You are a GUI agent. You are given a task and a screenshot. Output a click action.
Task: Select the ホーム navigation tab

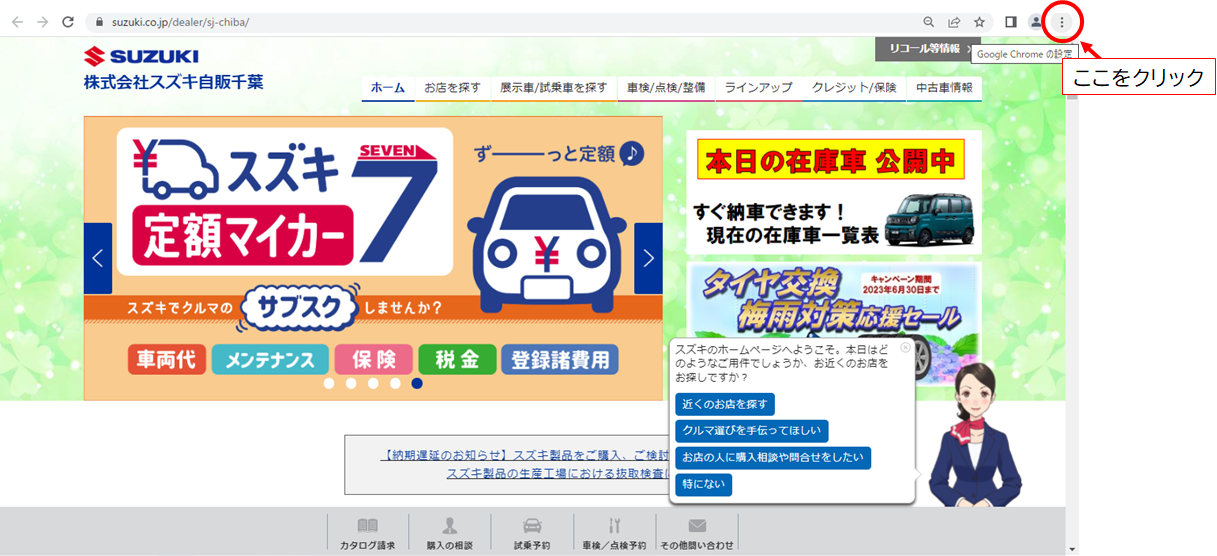click(388, 88)
